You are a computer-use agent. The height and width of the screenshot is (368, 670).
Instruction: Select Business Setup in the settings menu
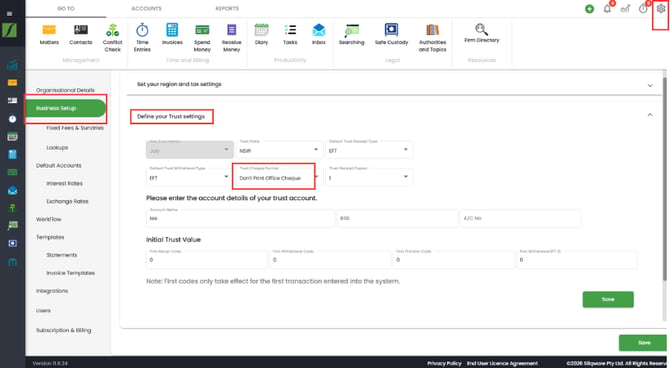coord(66,108)
